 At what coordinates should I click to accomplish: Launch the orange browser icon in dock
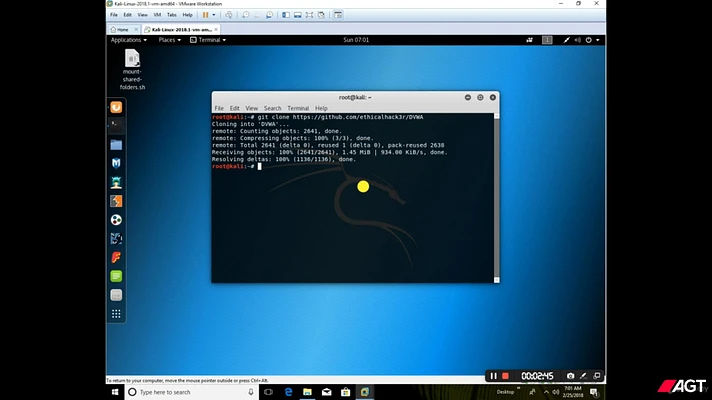pos(116,107)
